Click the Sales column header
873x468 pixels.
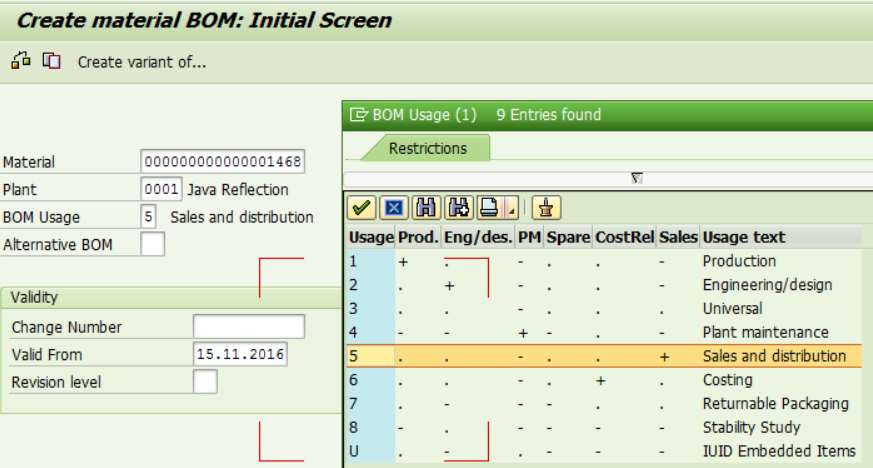coord(678,238)
